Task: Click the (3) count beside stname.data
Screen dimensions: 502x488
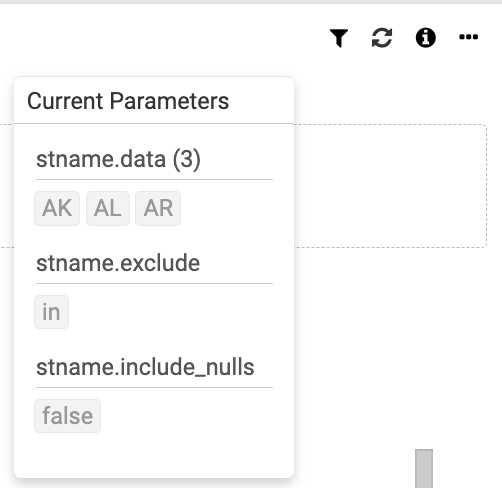Action: click(187, 159)
